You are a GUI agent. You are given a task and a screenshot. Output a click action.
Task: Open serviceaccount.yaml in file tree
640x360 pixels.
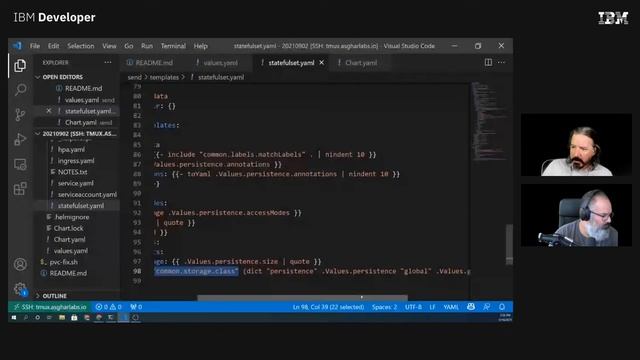(87, 194)
